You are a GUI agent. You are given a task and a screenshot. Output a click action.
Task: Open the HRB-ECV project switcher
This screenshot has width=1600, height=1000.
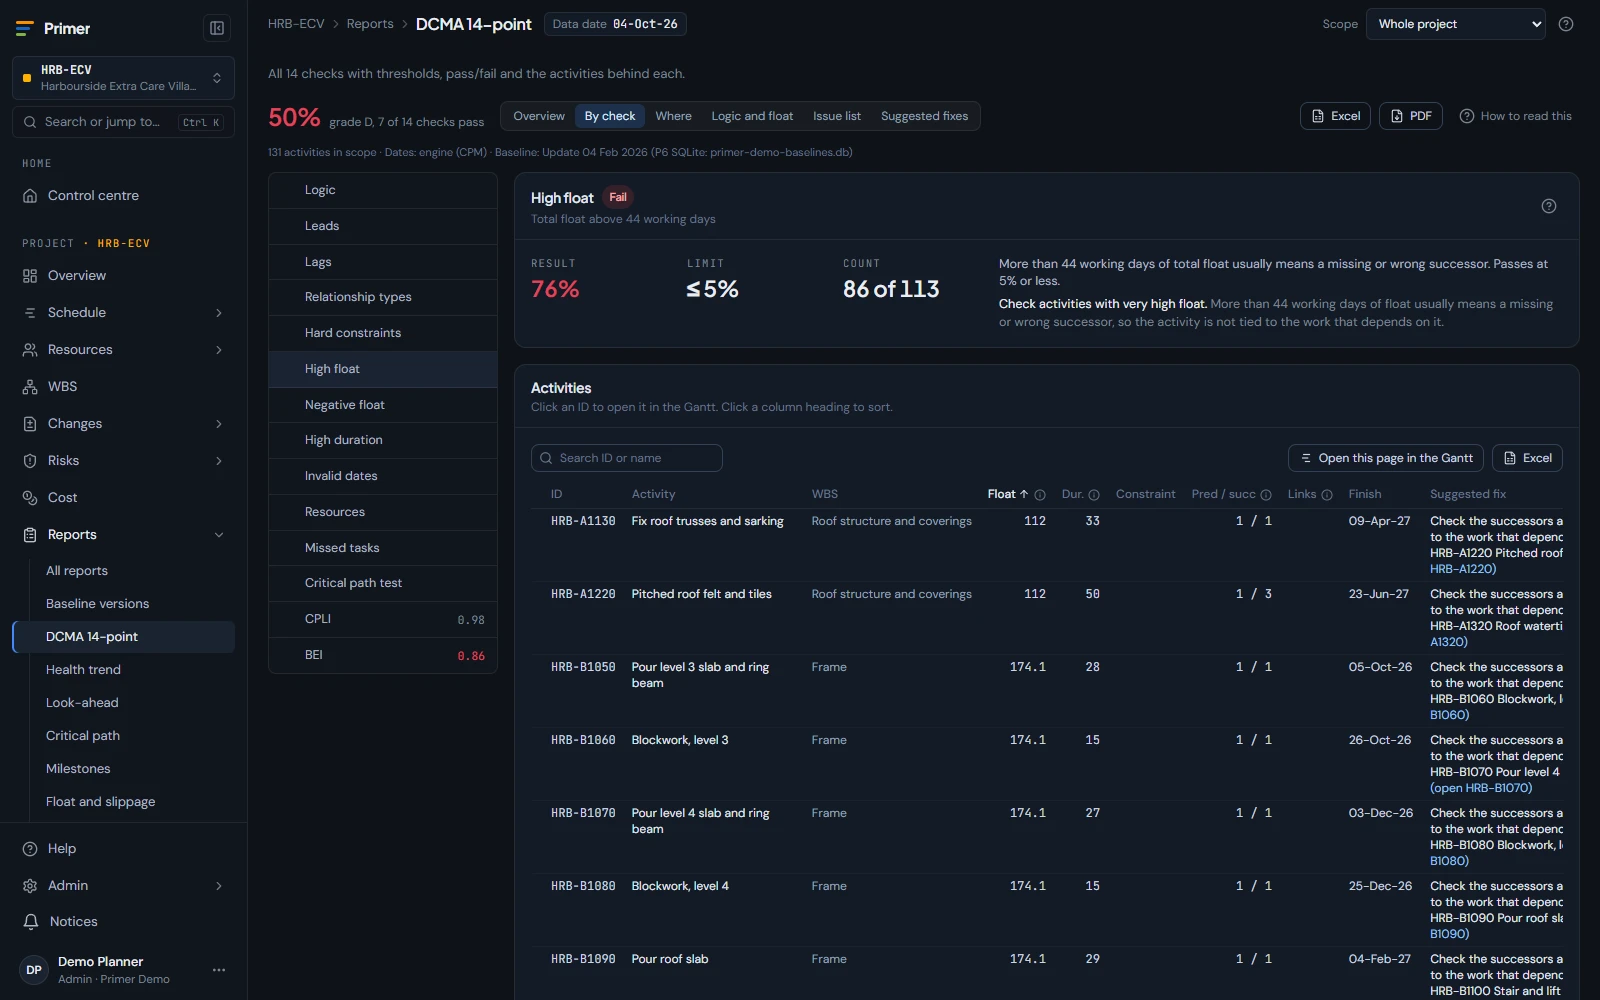click(x=123, y=78)
